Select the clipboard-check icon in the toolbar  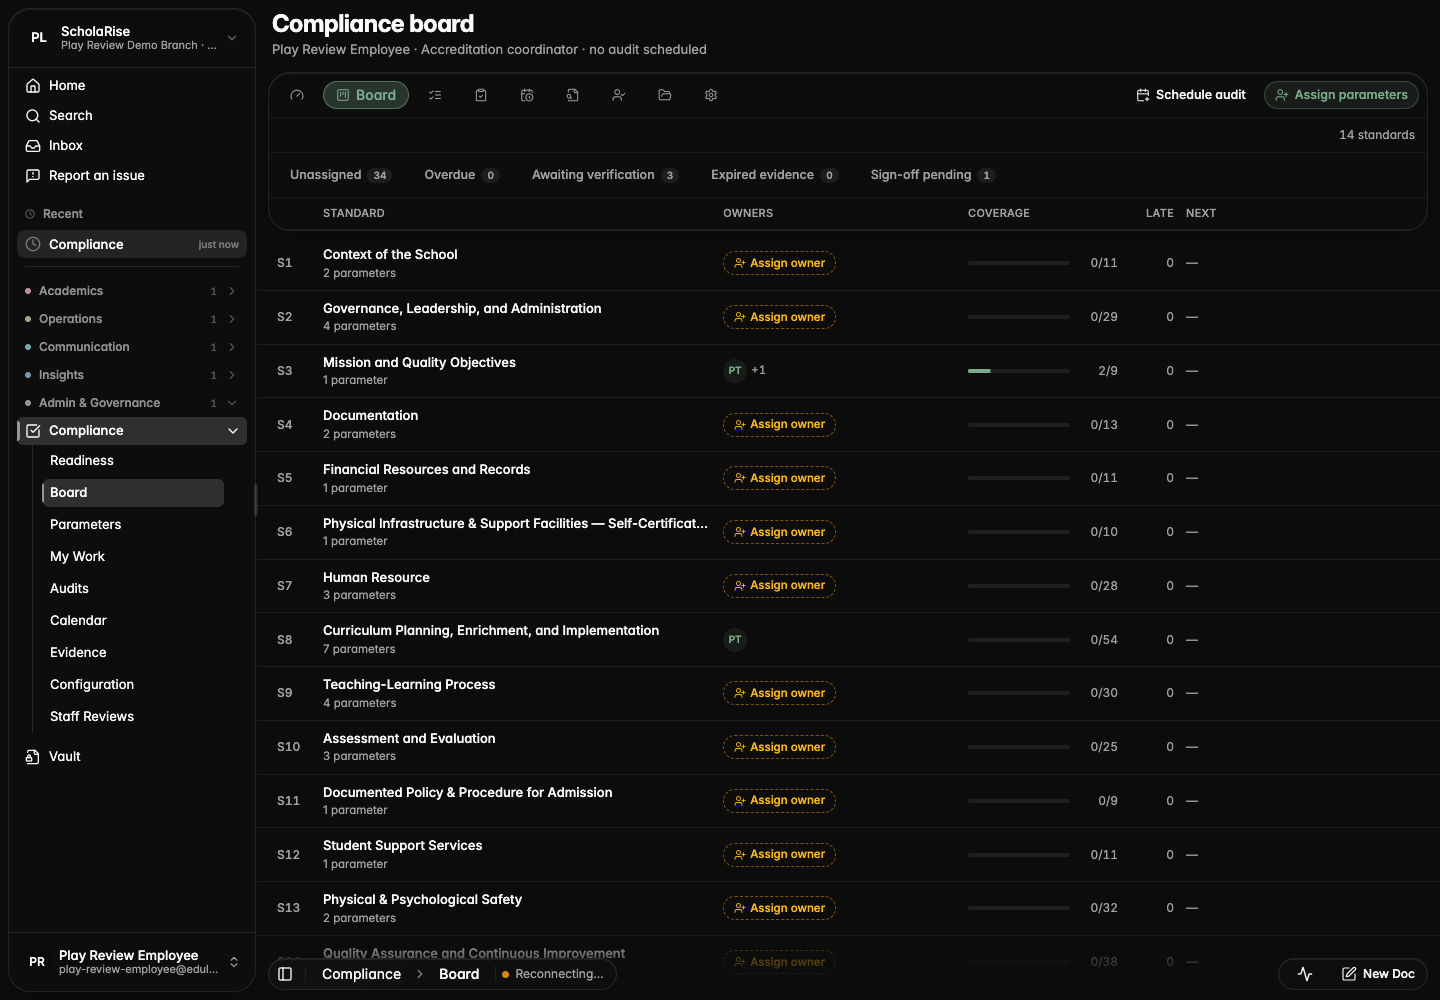[481, 95]
